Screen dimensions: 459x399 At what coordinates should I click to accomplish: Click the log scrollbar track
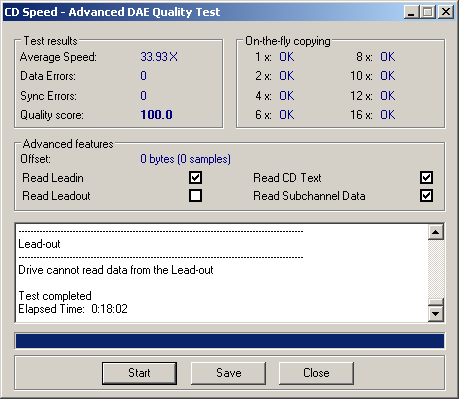pos(436,269)
